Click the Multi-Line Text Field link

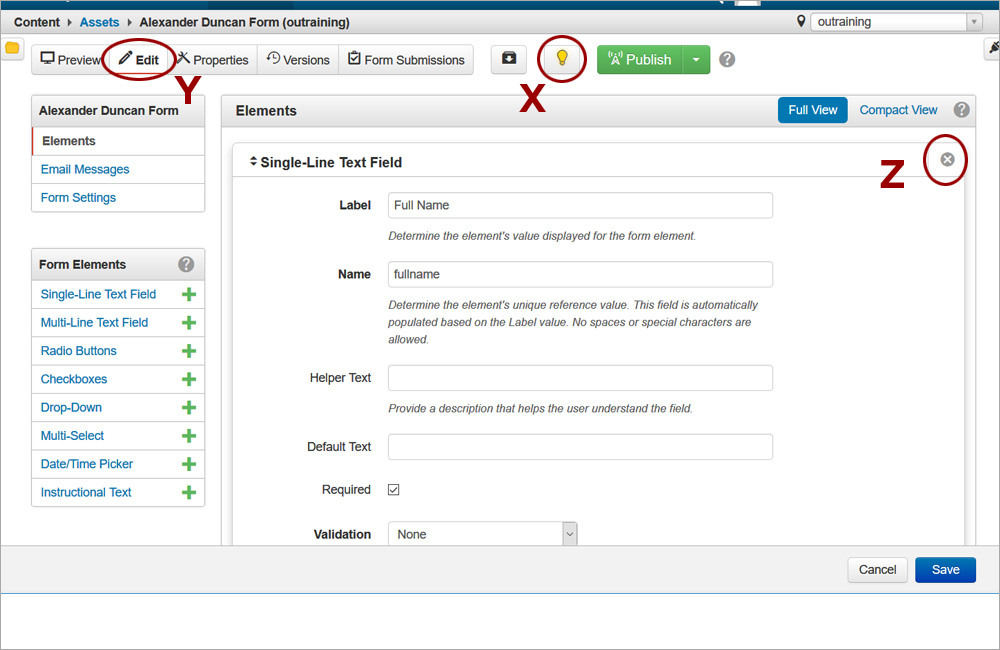point(94,323)
